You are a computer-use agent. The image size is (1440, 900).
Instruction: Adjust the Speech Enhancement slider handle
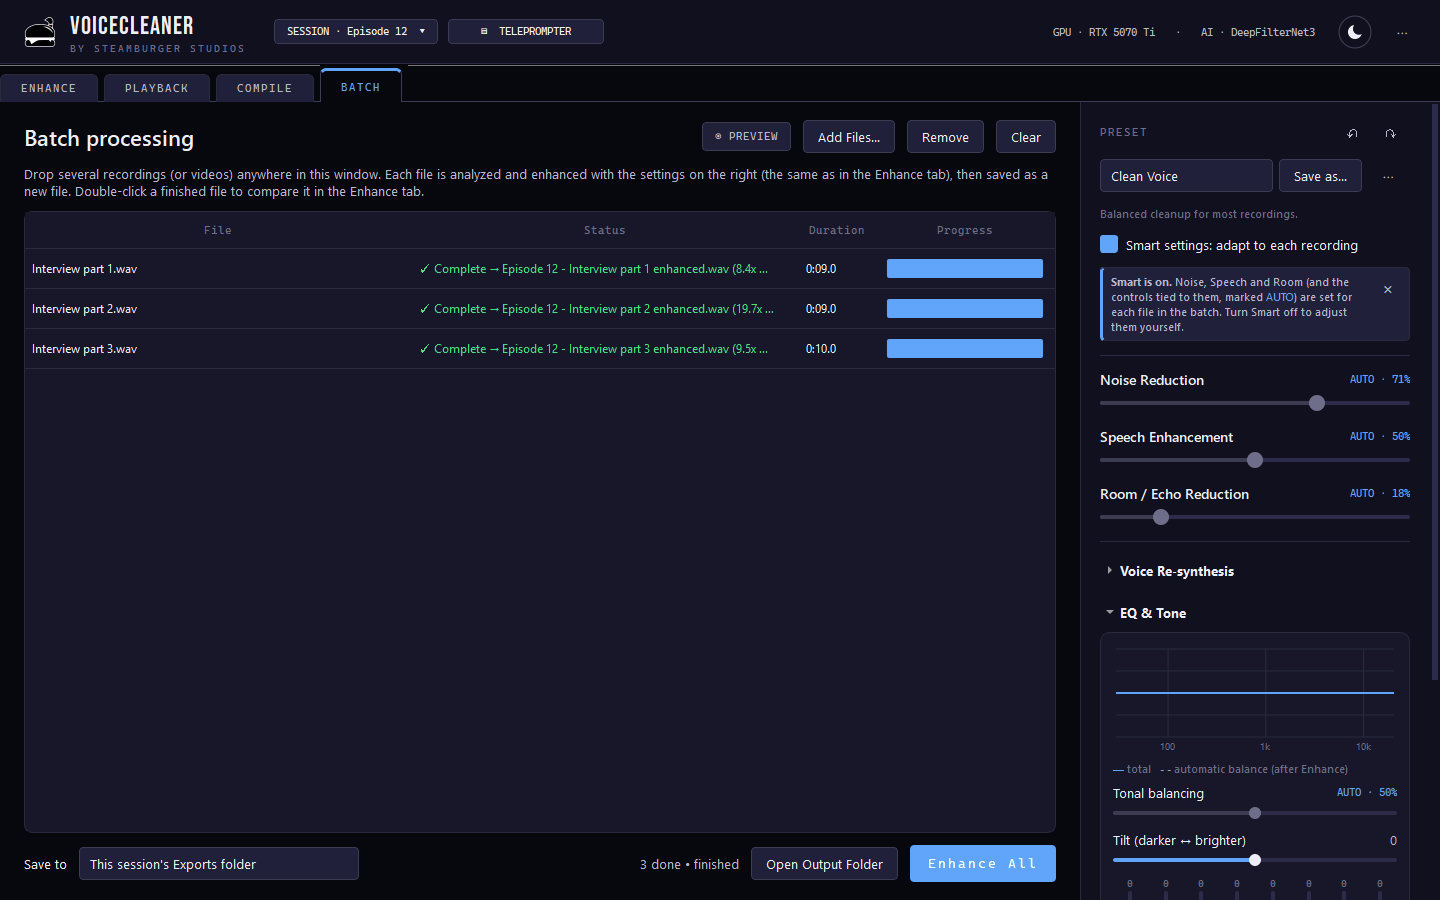(1255, 460)
